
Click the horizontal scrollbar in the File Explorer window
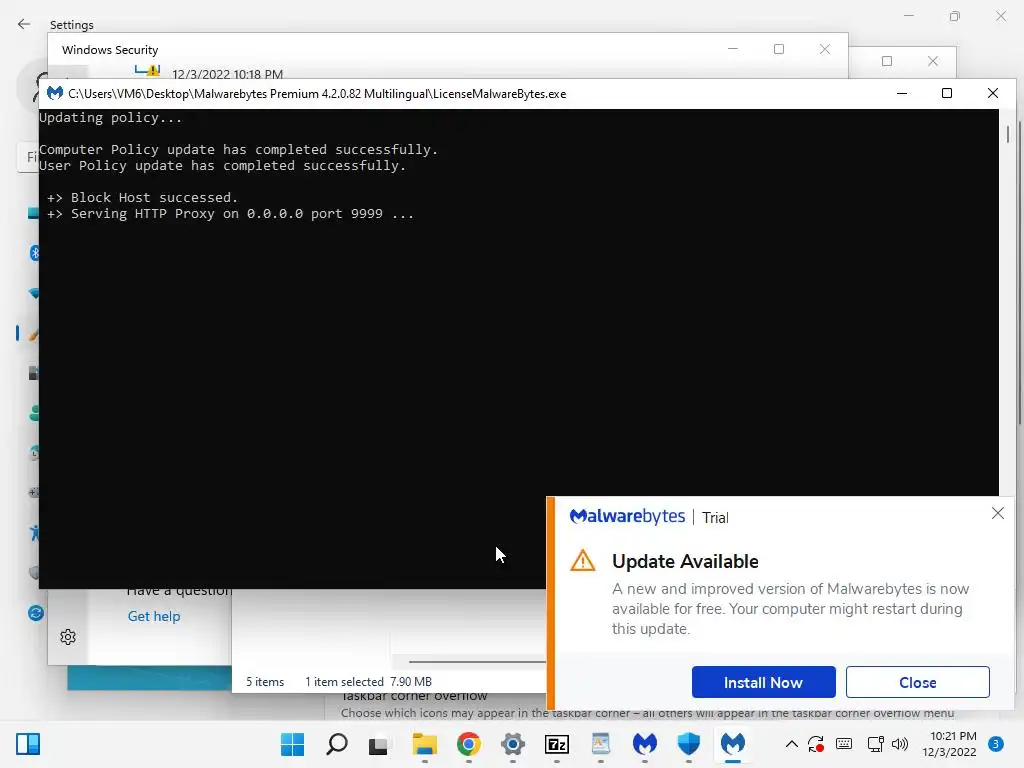[477, 662]
